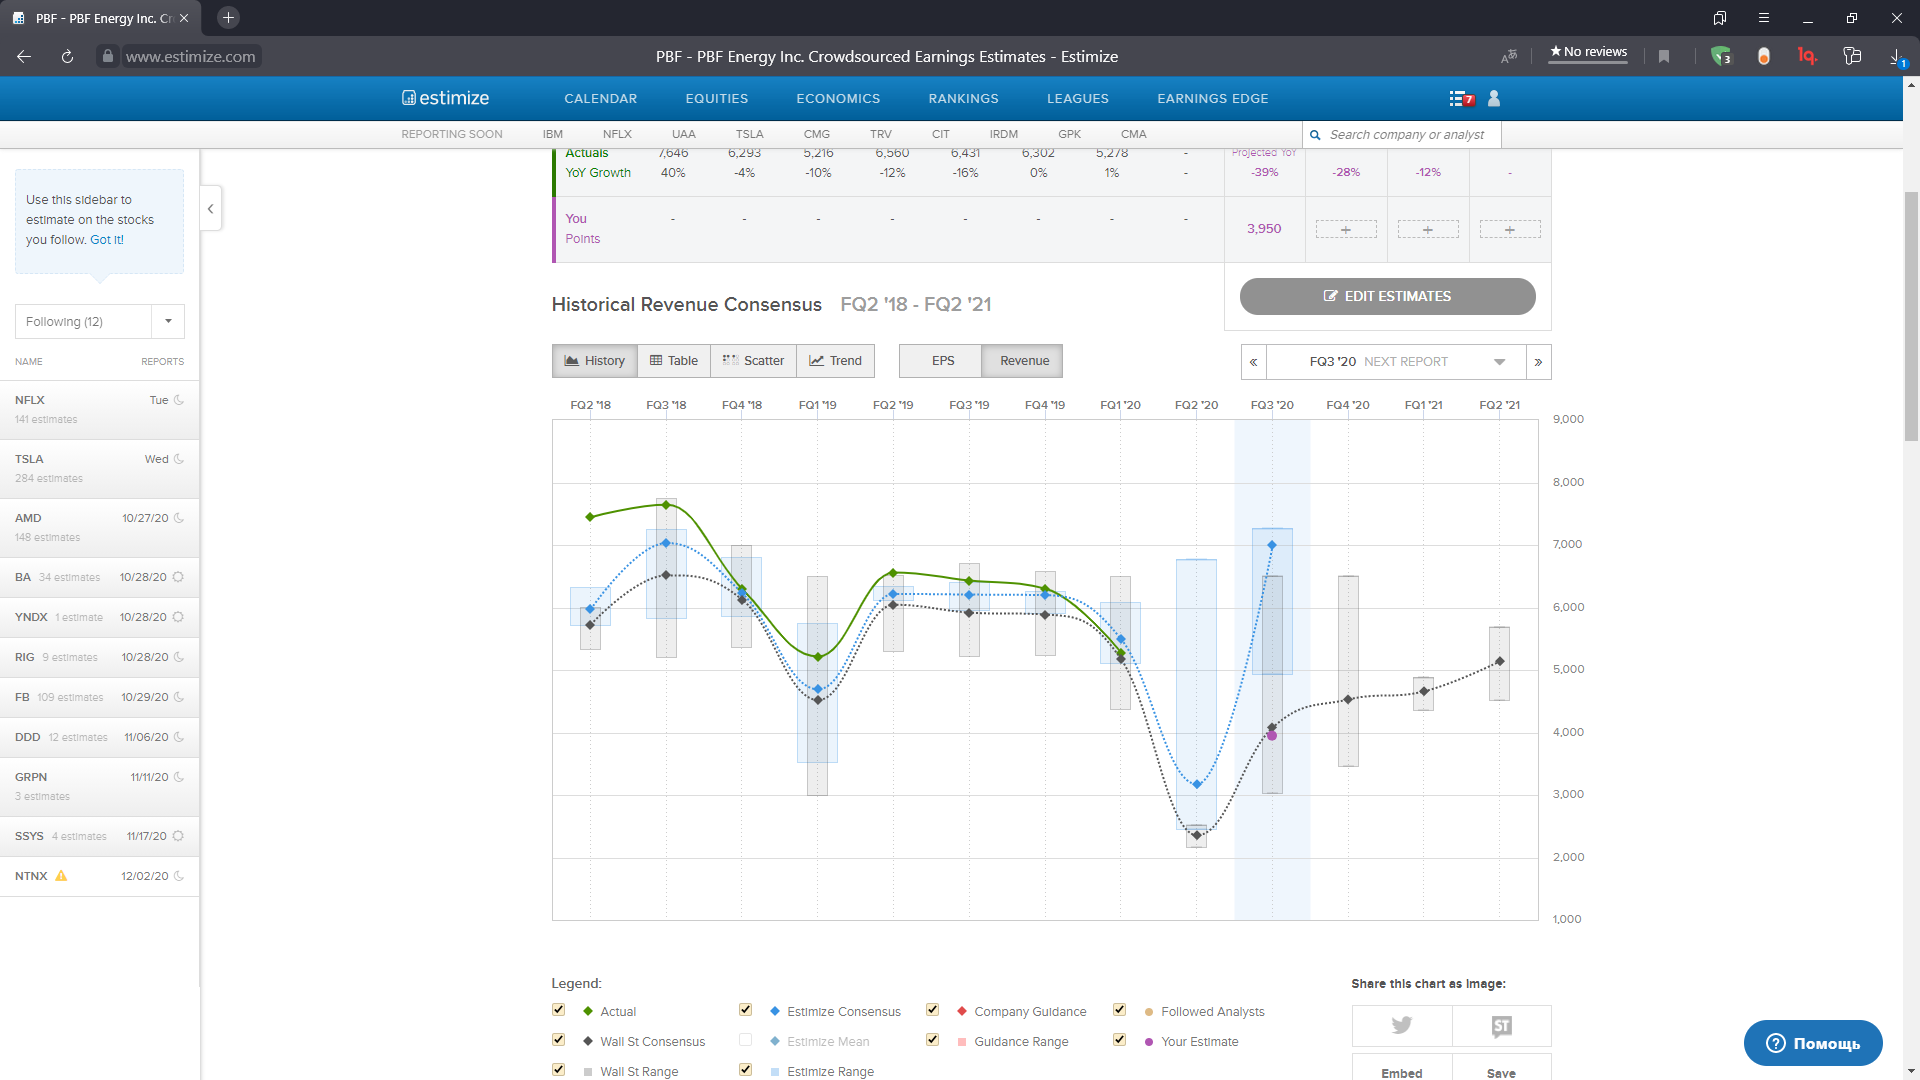
Task: Open the Помощь help button
Action: [x=1813, y=1044]
